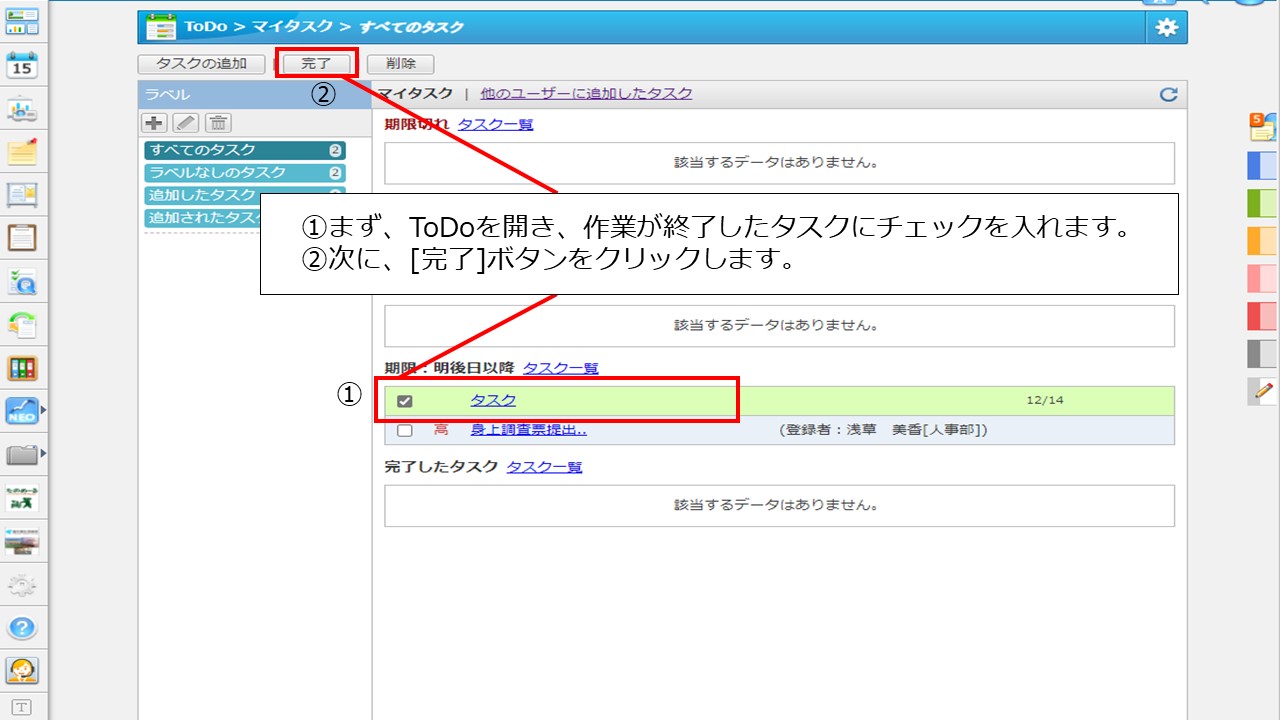
Task: Open the blue NEO chart icon
Action: (x=22, y=410)
